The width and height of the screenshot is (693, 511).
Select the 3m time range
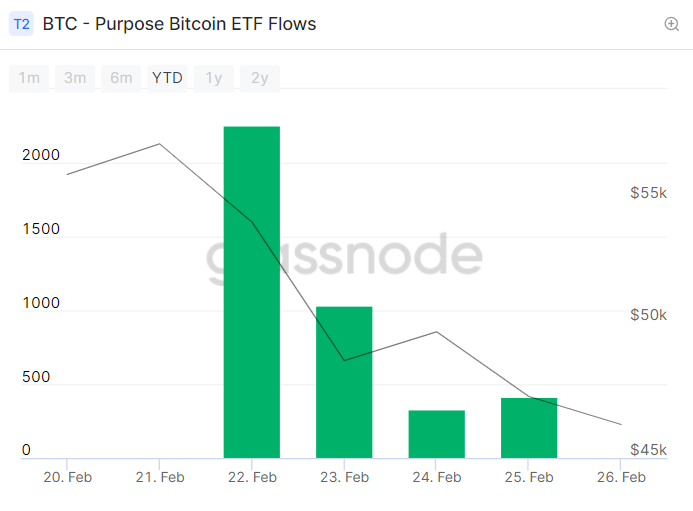[x=75, y=78]
